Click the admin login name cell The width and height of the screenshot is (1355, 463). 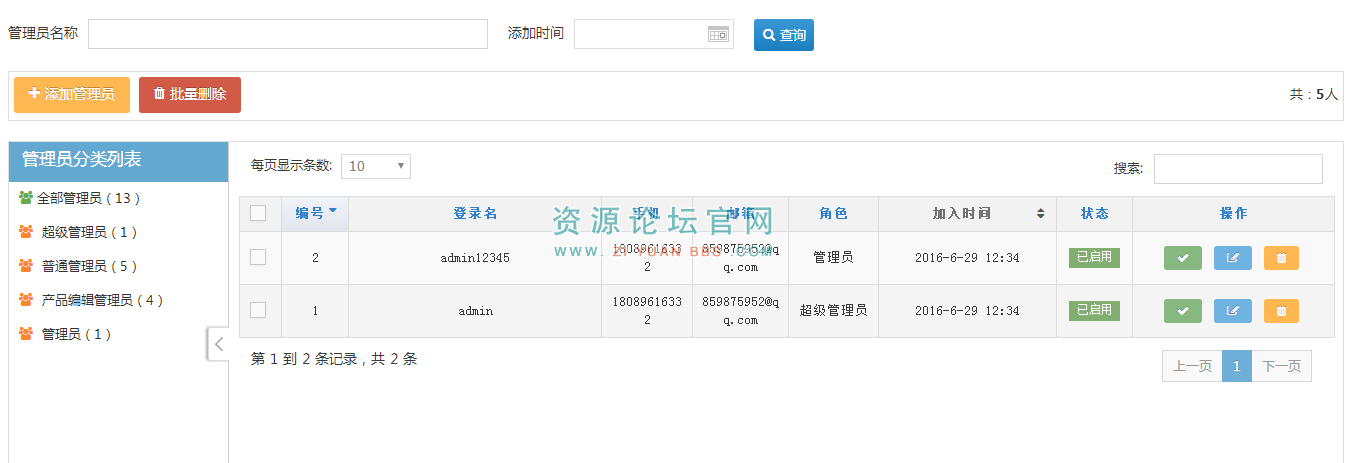tap(475, 311)
